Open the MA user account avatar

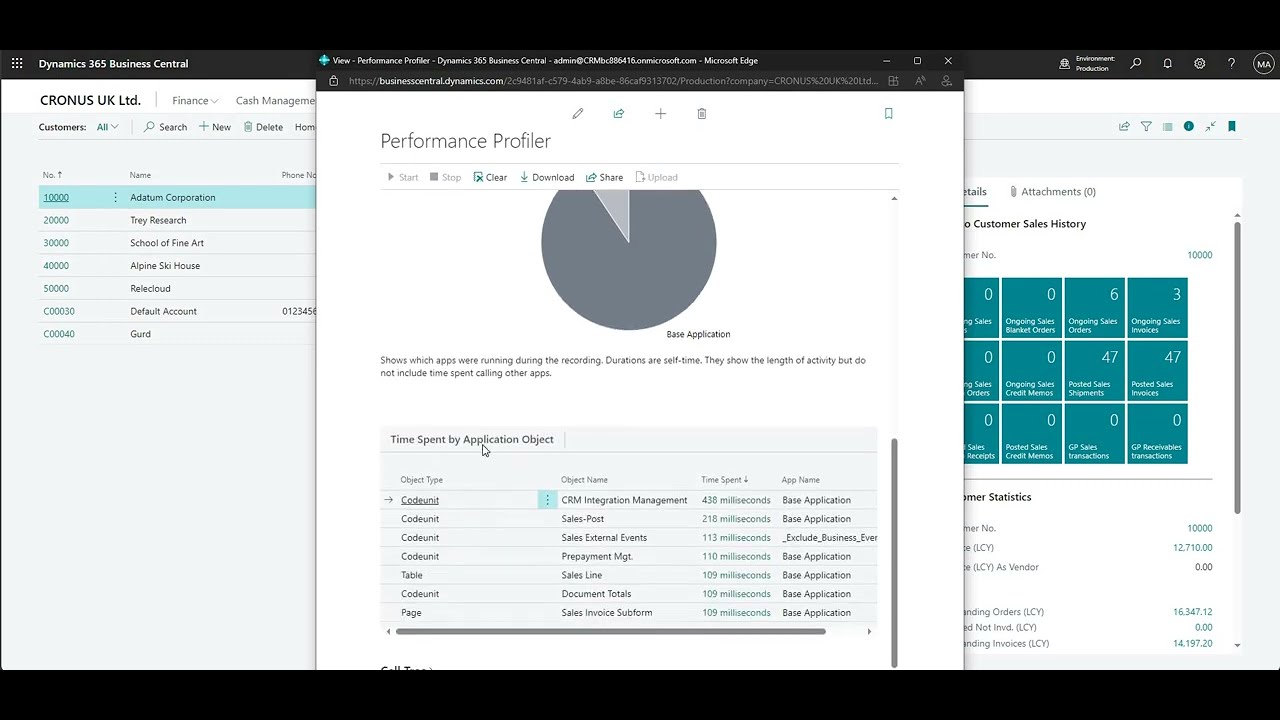click(1263, 63)
